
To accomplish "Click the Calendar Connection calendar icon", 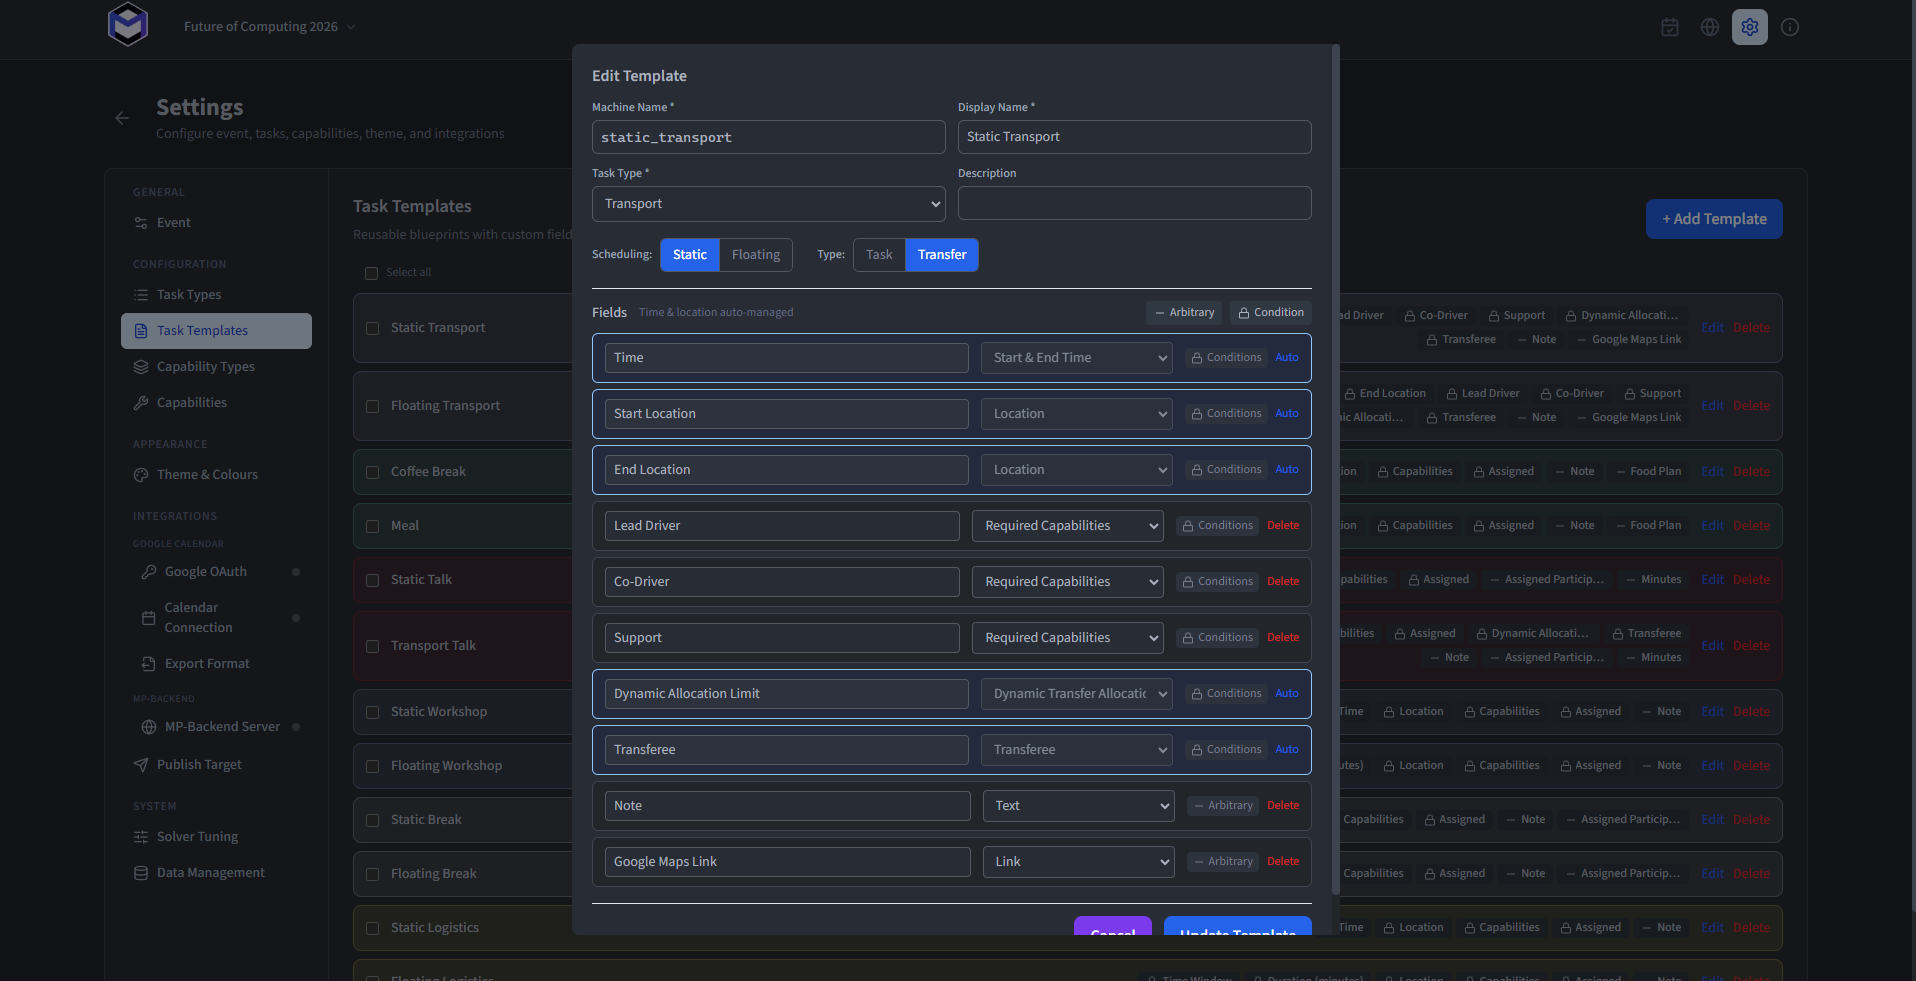I will point(149,618).
